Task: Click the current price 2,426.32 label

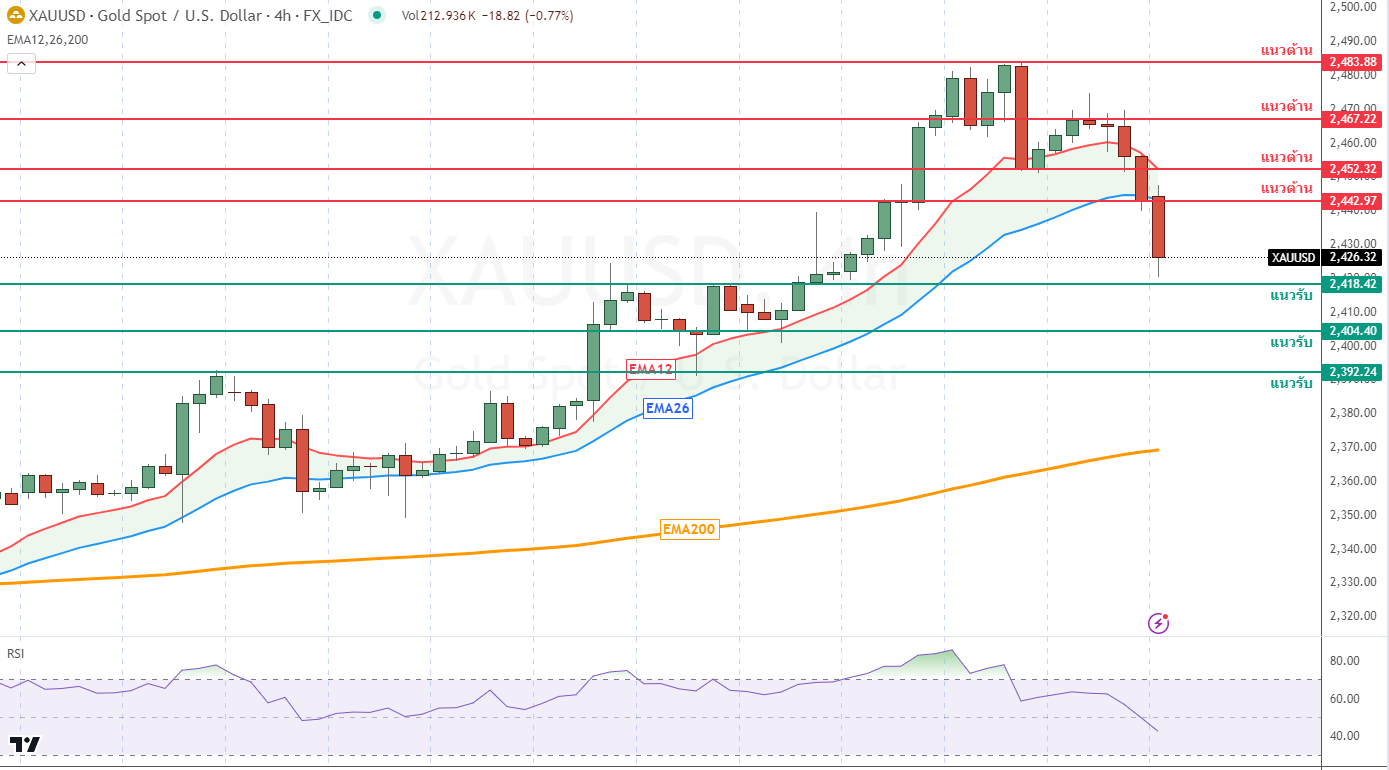Action: click(x=1353, y=257)
